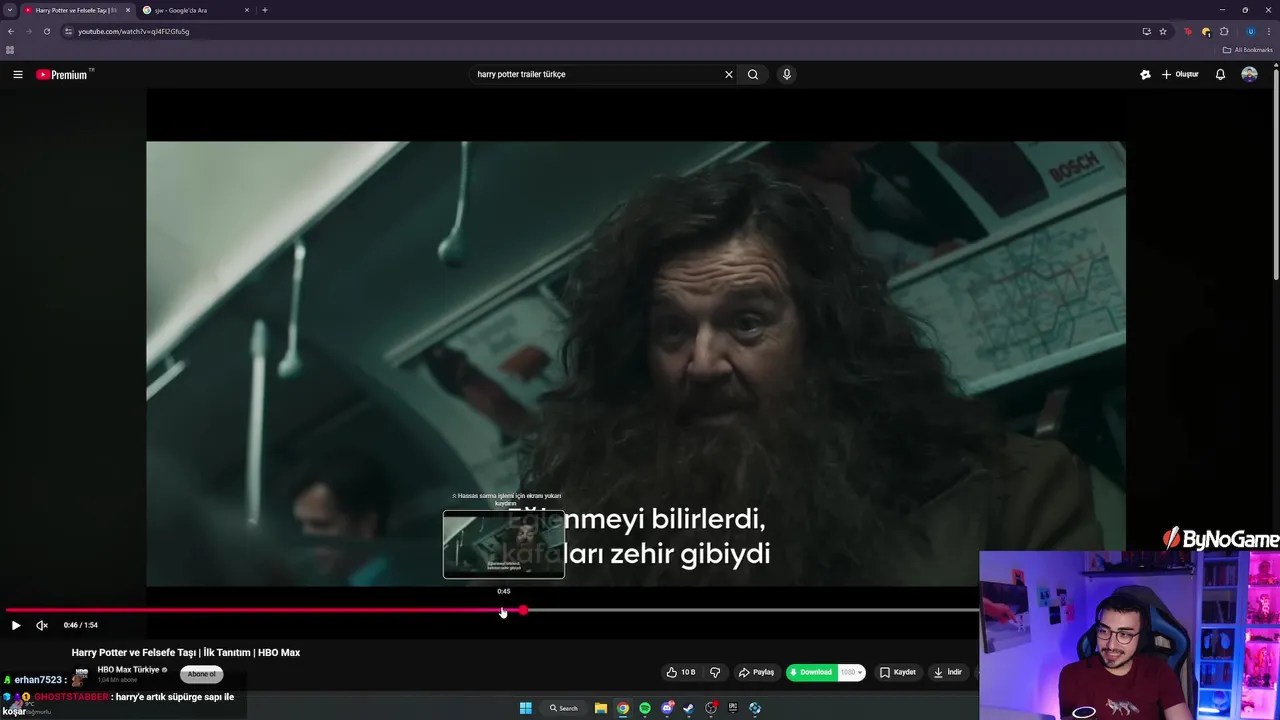Open YouTube notifications bell
The width and height of the screenshot is (1280, 720).
[x=1220, y=74]
